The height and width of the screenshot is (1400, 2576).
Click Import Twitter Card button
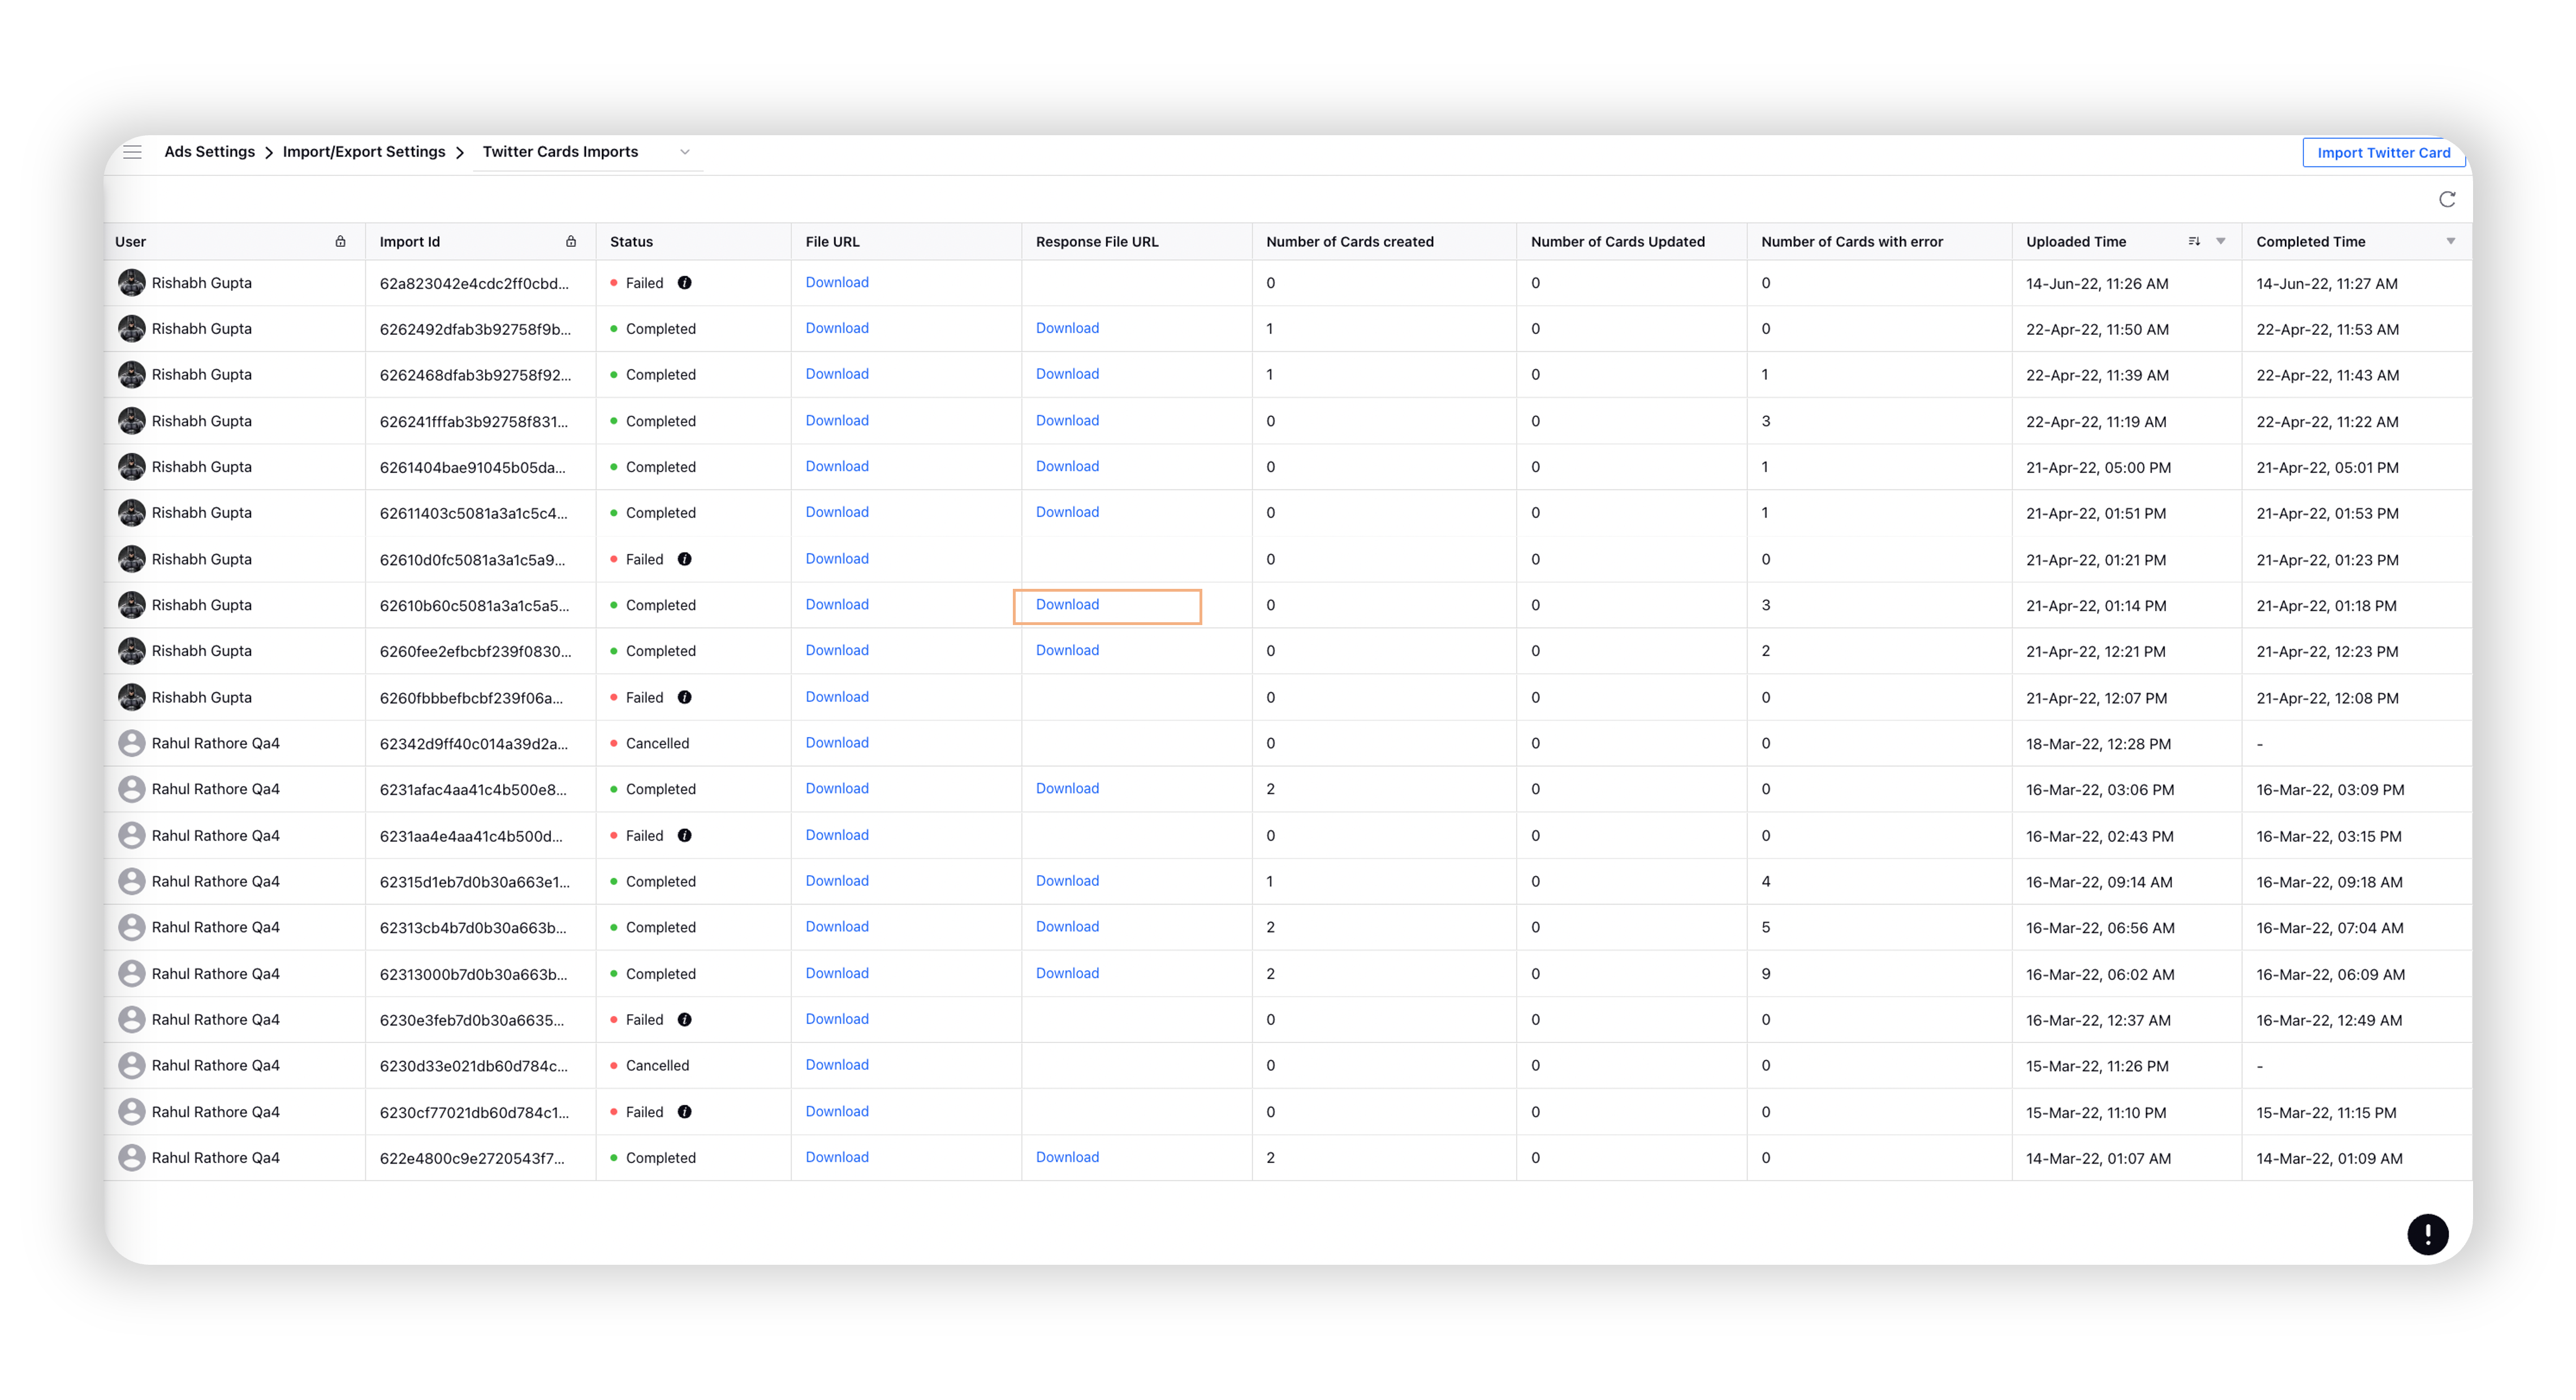click(2383, 152)
